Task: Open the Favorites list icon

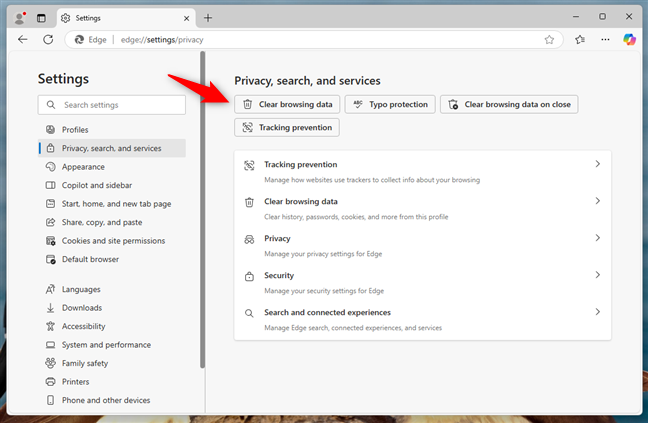Action: click(580, 40)
